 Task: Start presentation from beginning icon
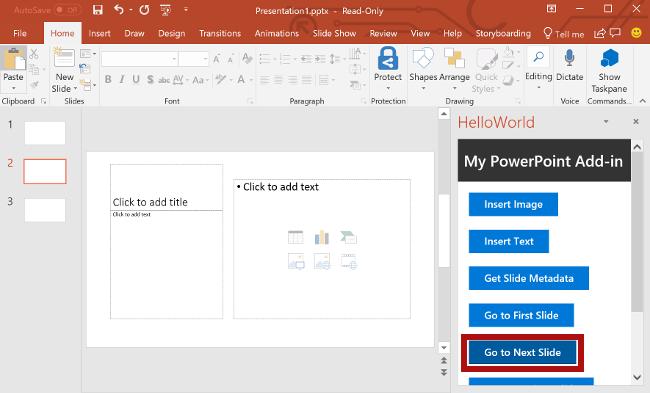click(165, 10)
